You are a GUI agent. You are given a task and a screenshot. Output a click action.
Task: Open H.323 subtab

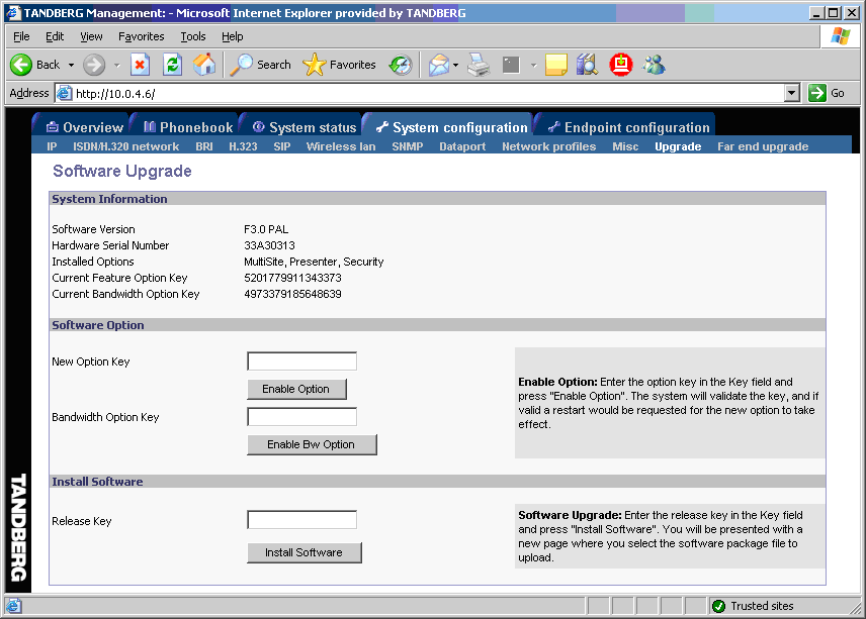[243, 146]
